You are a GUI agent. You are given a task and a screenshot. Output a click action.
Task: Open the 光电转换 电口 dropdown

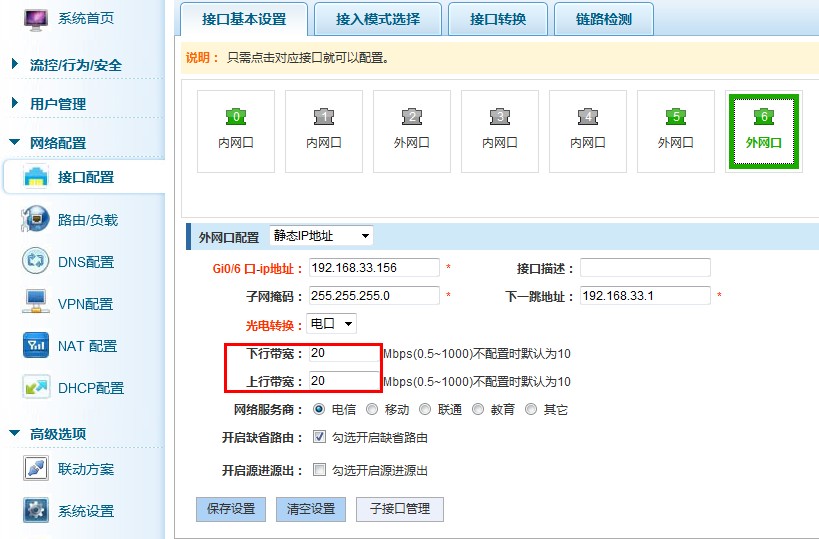click(332, 324)
